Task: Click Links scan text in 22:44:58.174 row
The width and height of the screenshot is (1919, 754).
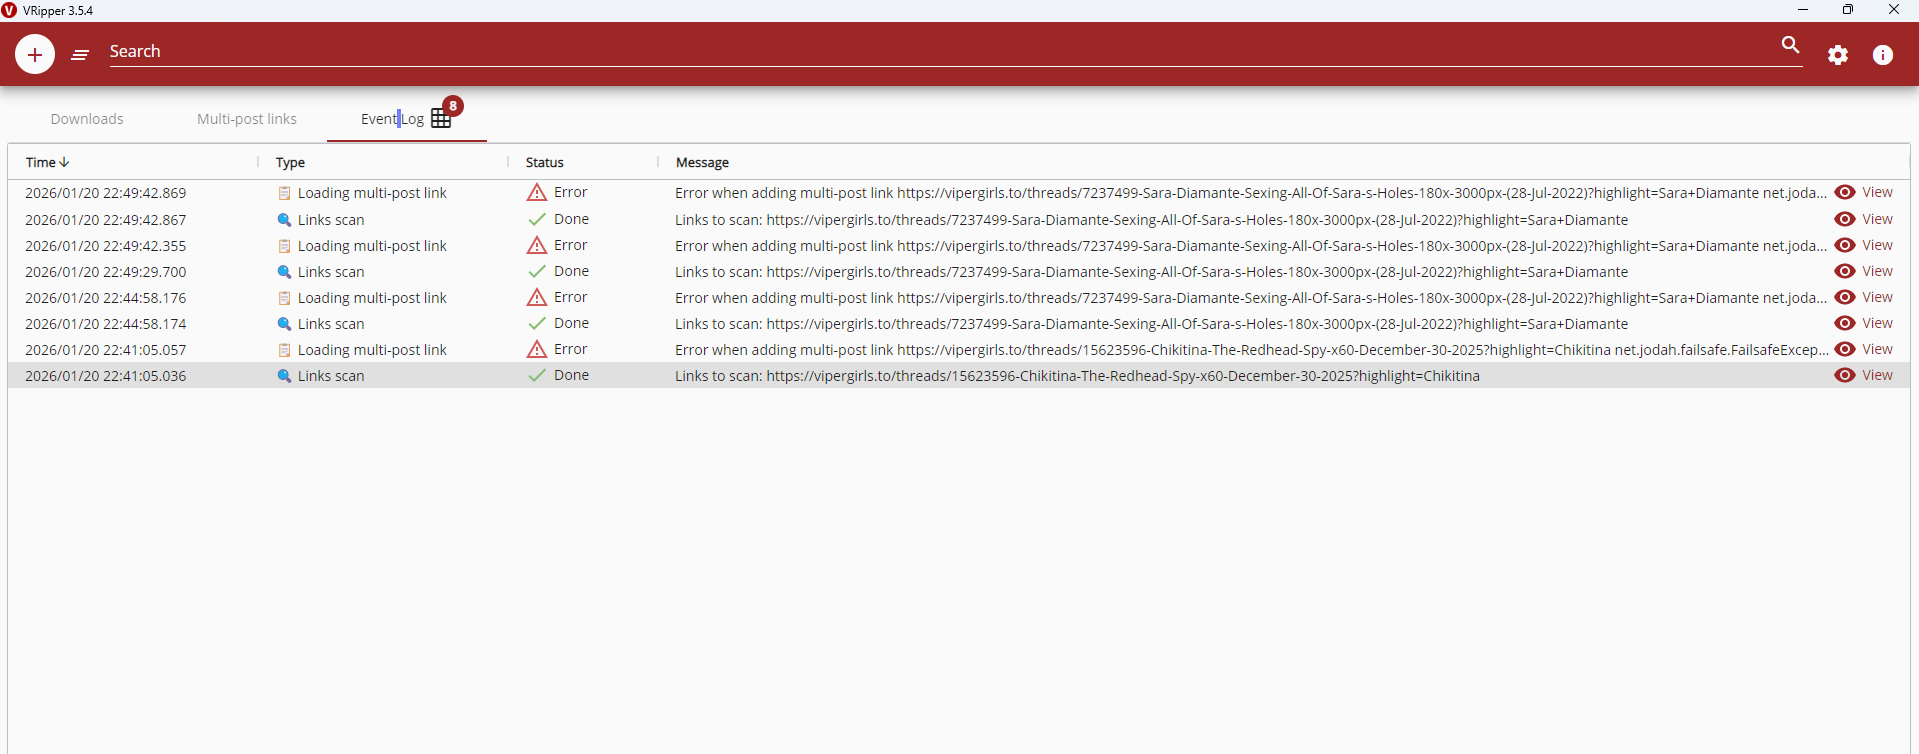Action: point(331,324)
